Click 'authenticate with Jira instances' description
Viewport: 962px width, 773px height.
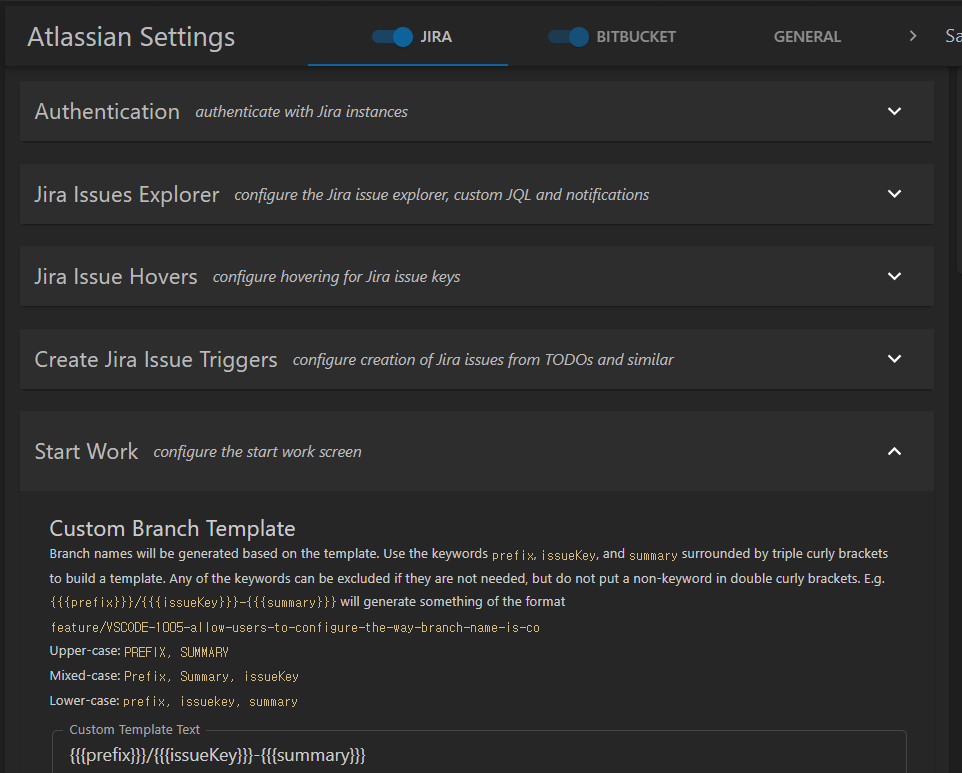point(301,112)
